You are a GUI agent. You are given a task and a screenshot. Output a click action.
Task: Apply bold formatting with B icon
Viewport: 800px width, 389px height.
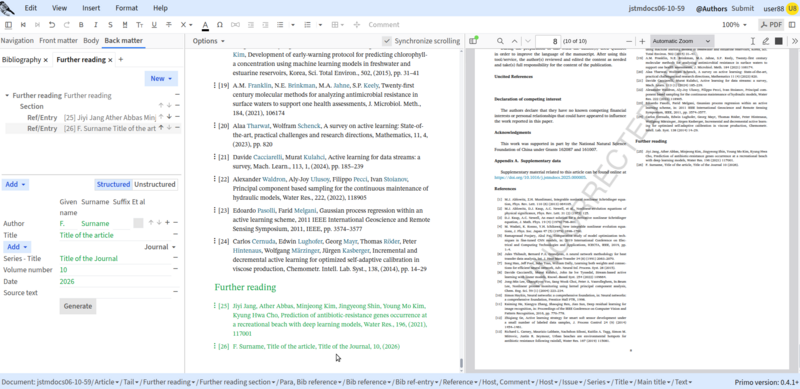coord(81,25)
